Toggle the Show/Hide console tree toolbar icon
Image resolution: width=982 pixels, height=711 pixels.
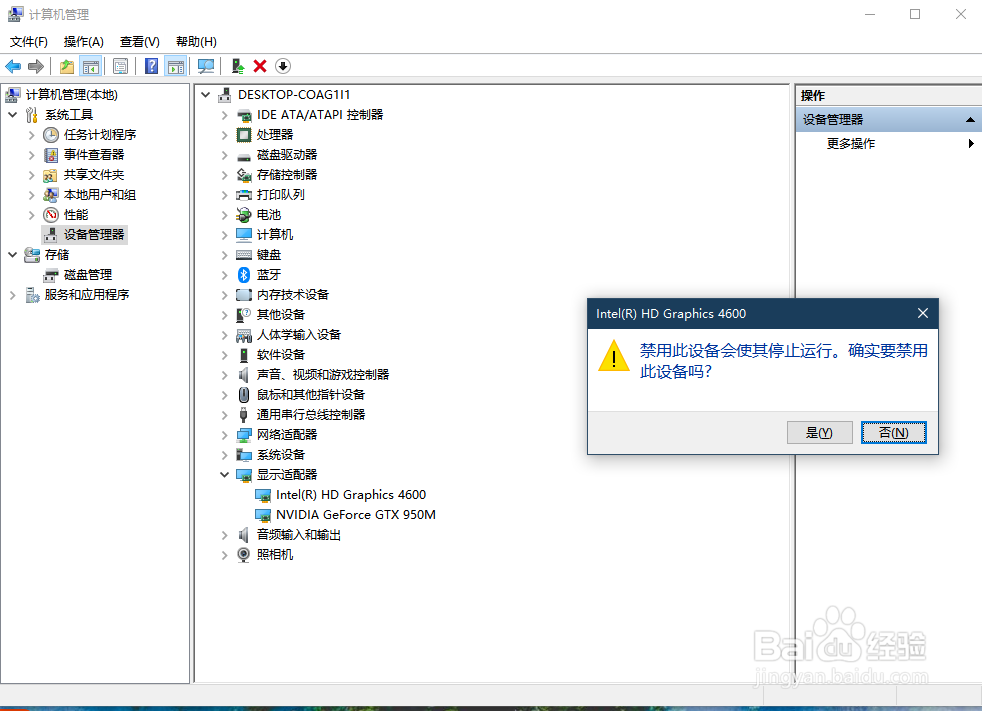click(91, 66)
